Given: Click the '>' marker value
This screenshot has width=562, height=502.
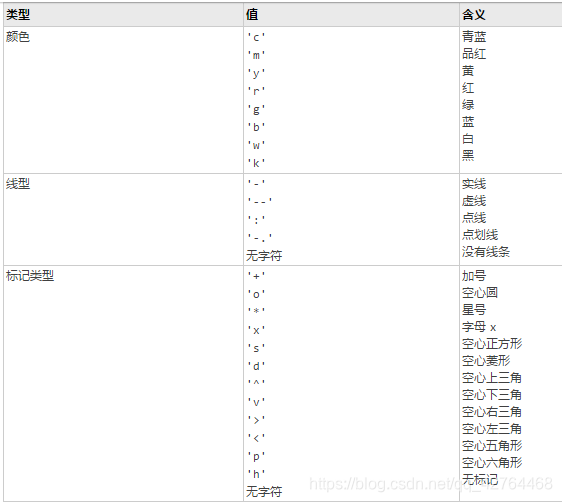Looking at the screenshot, I should point(256,420).
